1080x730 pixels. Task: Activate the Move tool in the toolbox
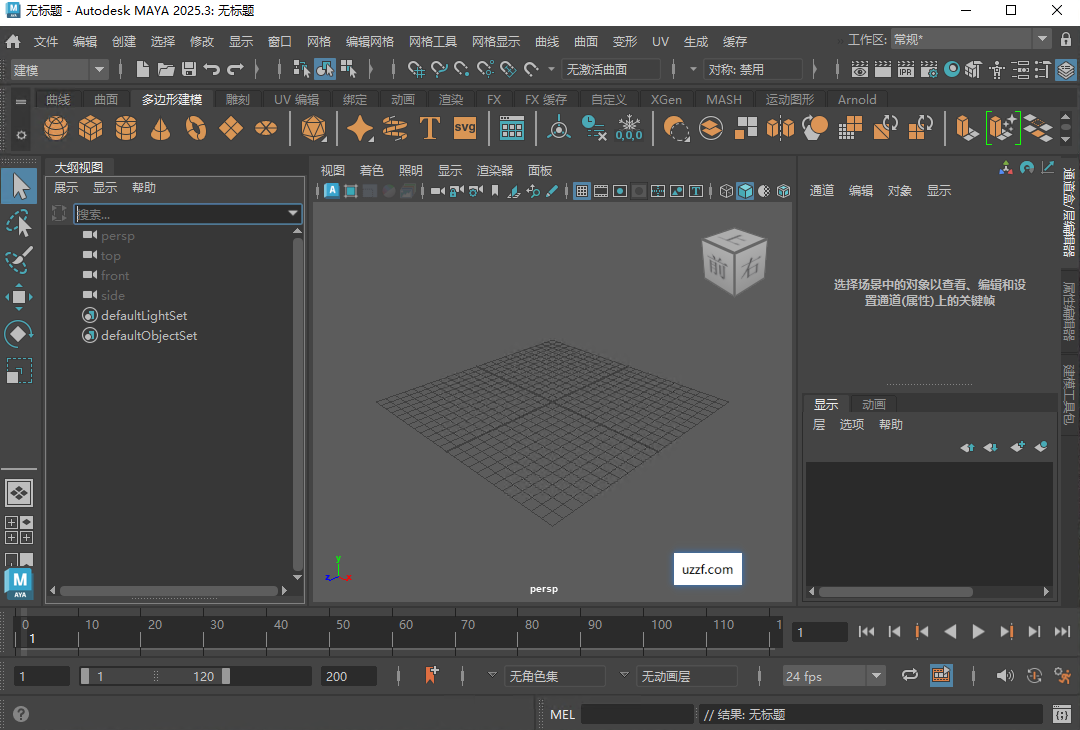[x=19, y=297]
